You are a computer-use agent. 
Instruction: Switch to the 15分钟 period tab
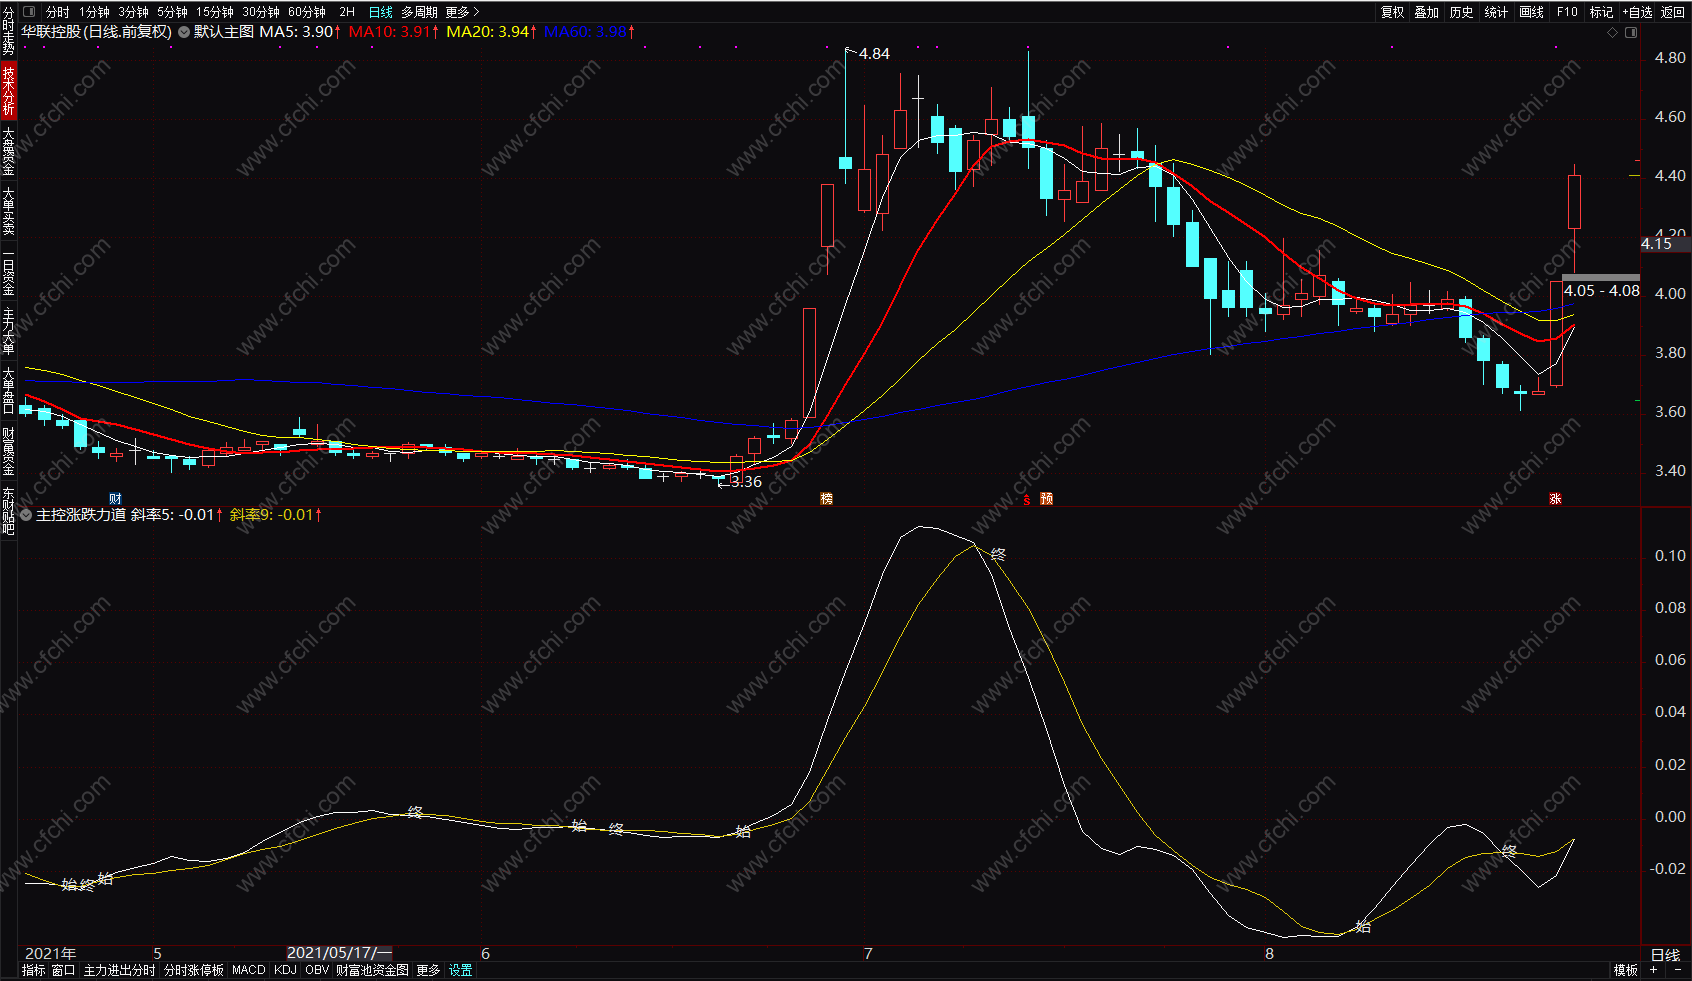pyautogui.click(x=214, y=12)
